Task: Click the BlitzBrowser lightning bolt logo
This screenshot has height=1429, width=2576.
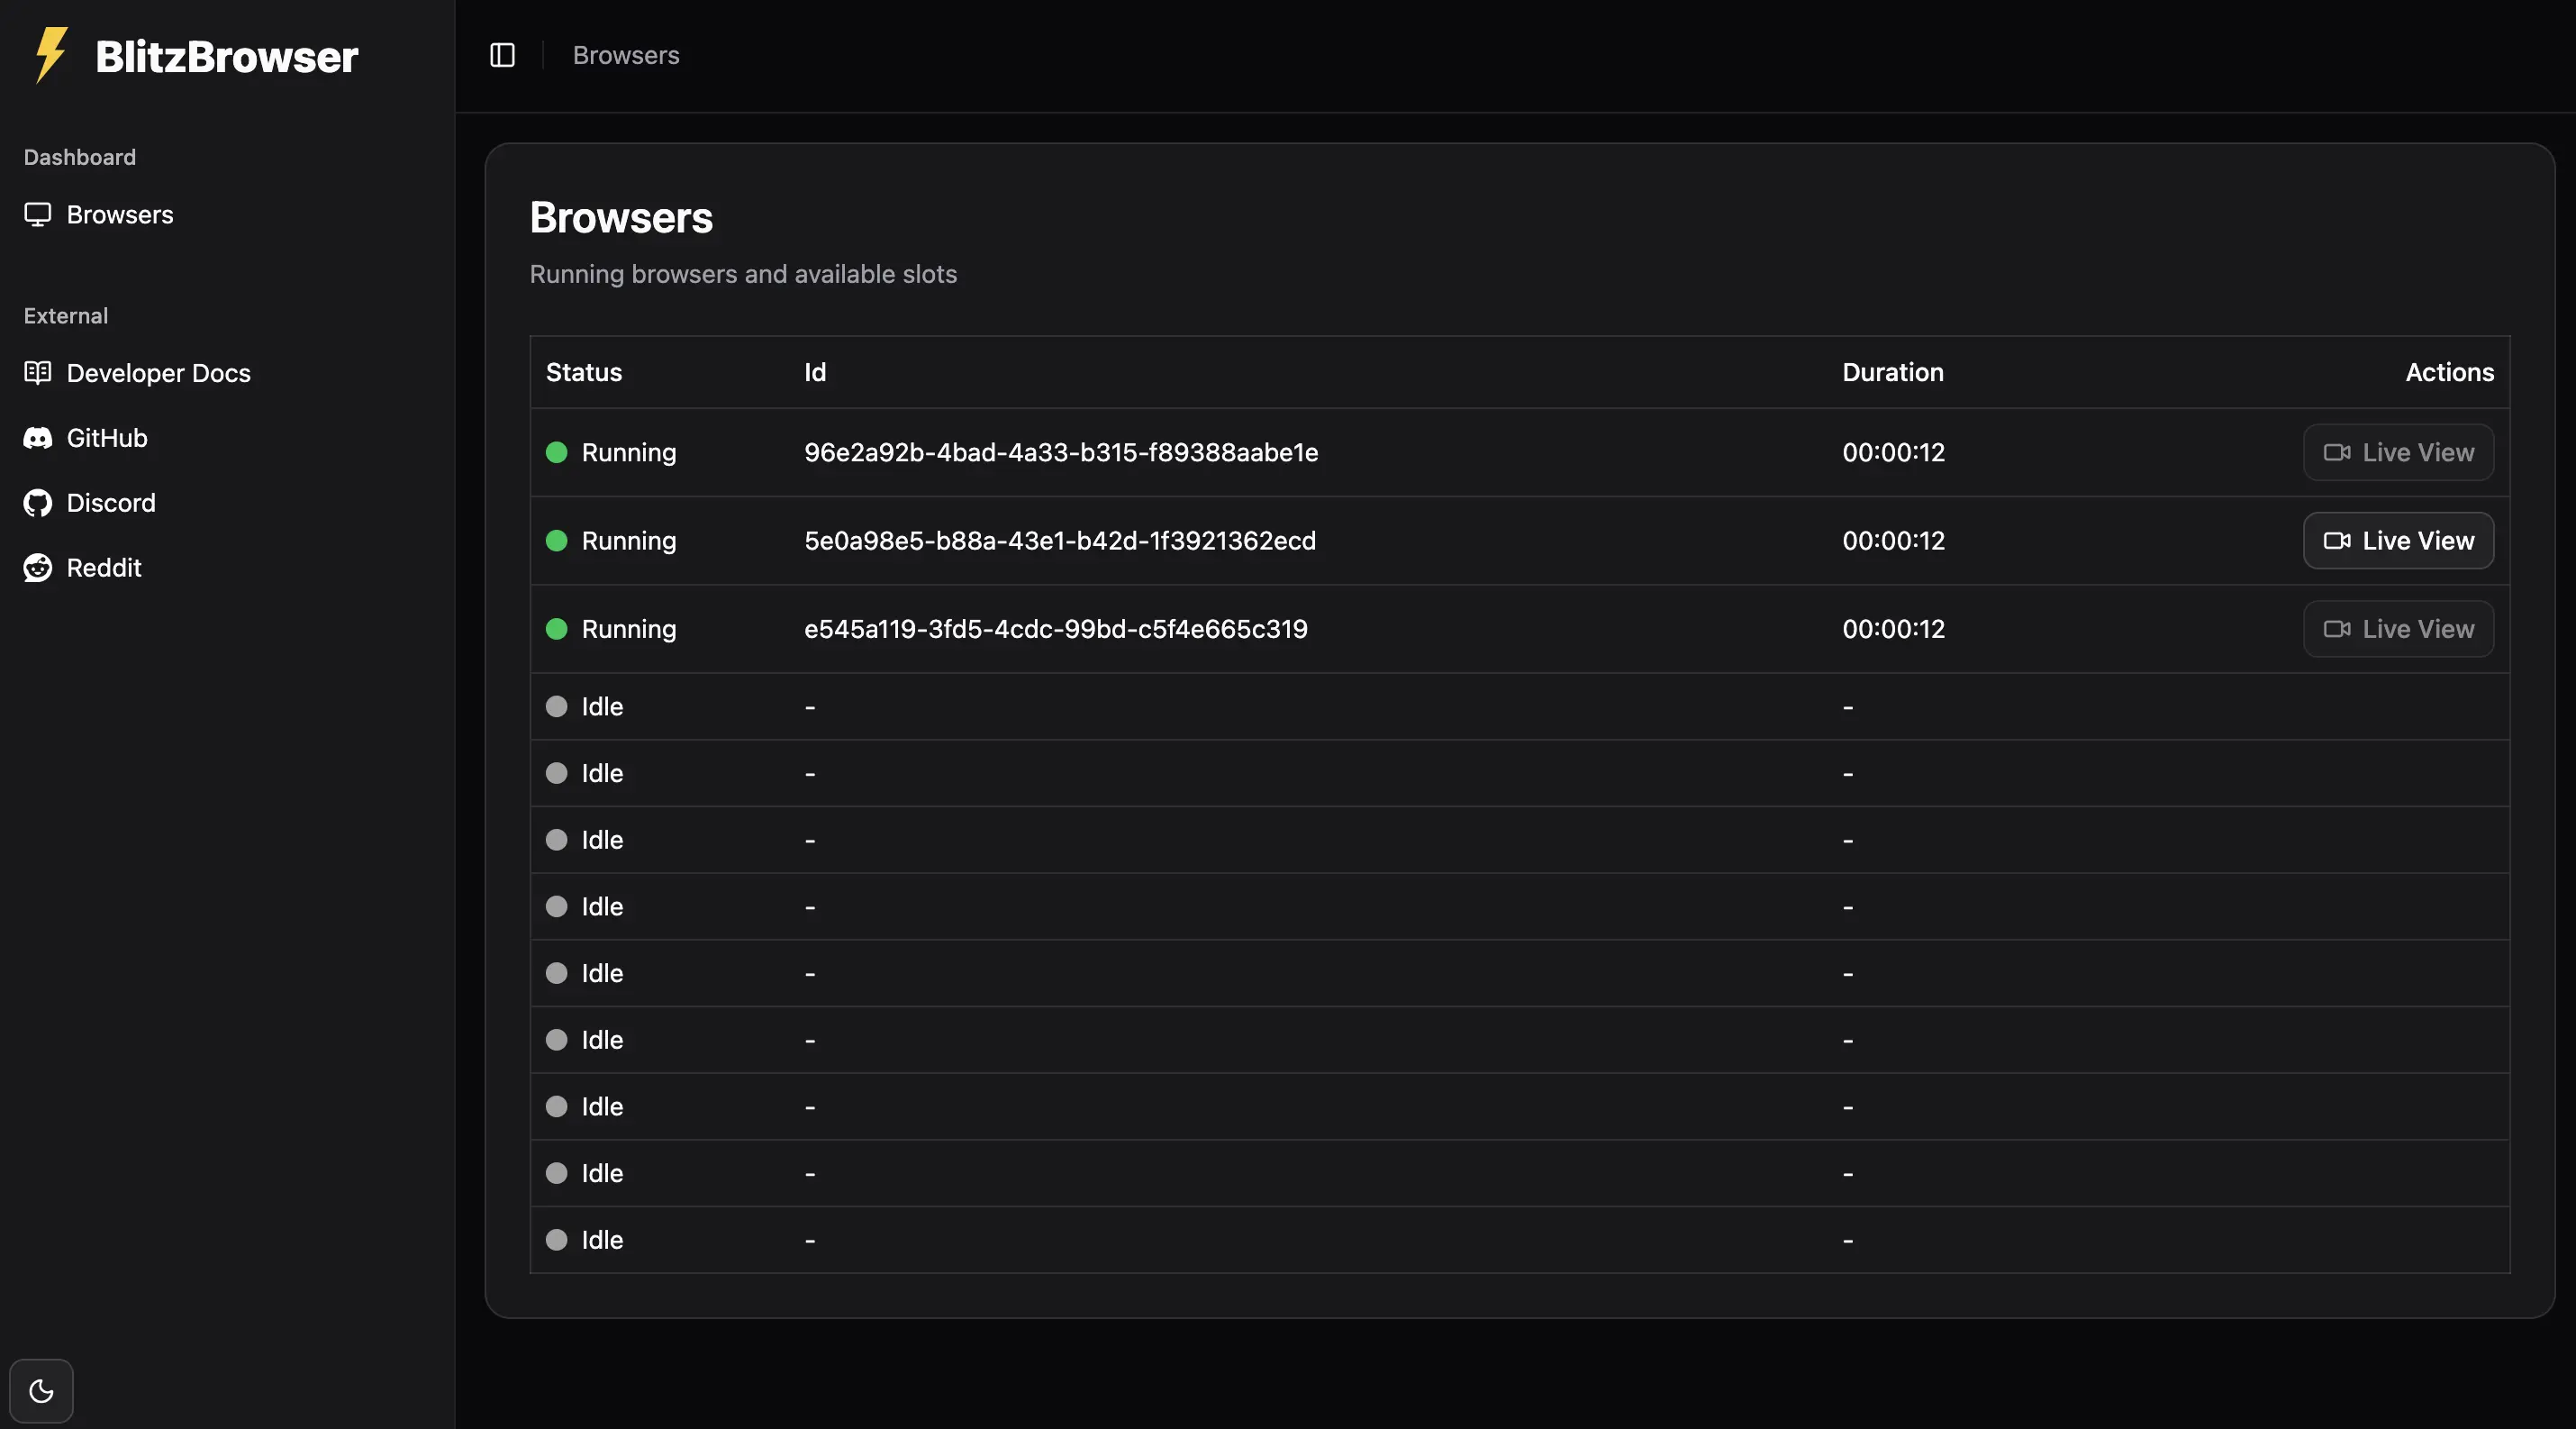Action: click(x=49, y=55)
